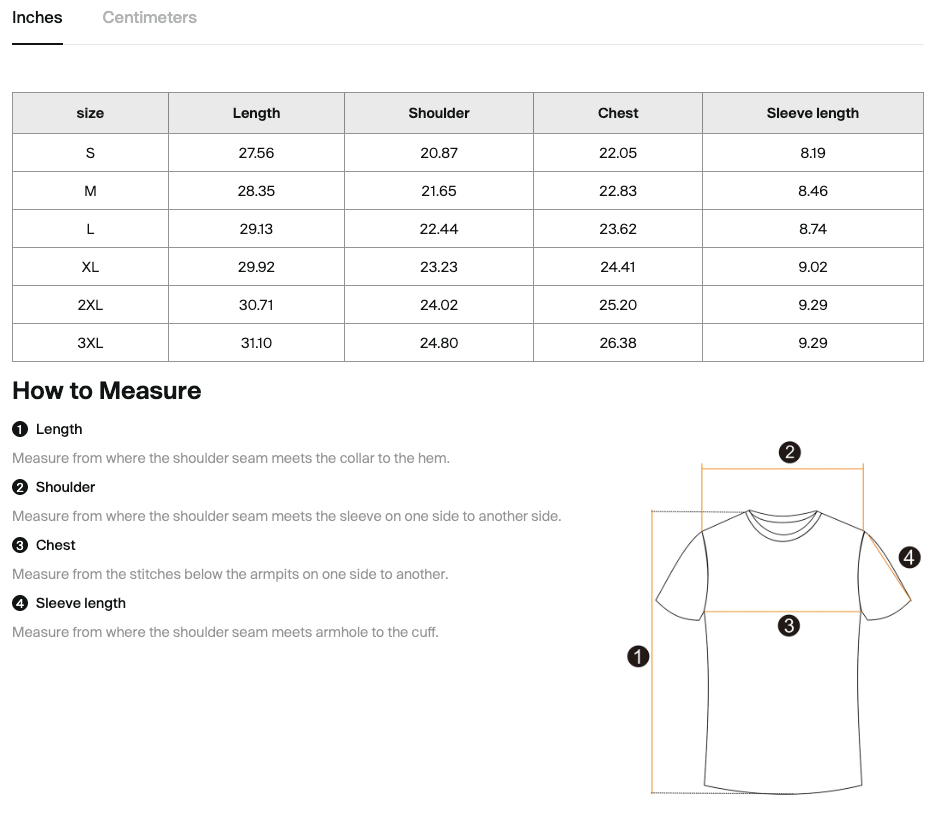Click the Chest column header
The height and width of the screenshot is (825, 932).
[x=618, y=113]
